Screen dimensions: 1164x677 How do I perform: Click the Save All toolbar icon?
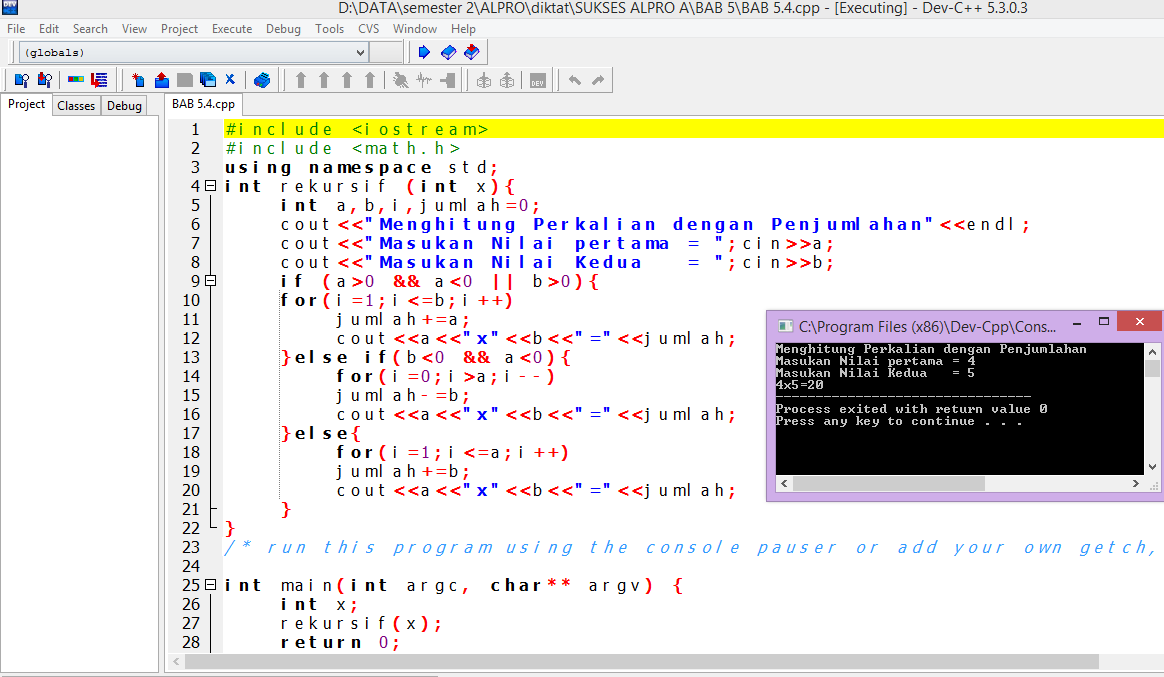pyautogui.click(x=208, y=80)
